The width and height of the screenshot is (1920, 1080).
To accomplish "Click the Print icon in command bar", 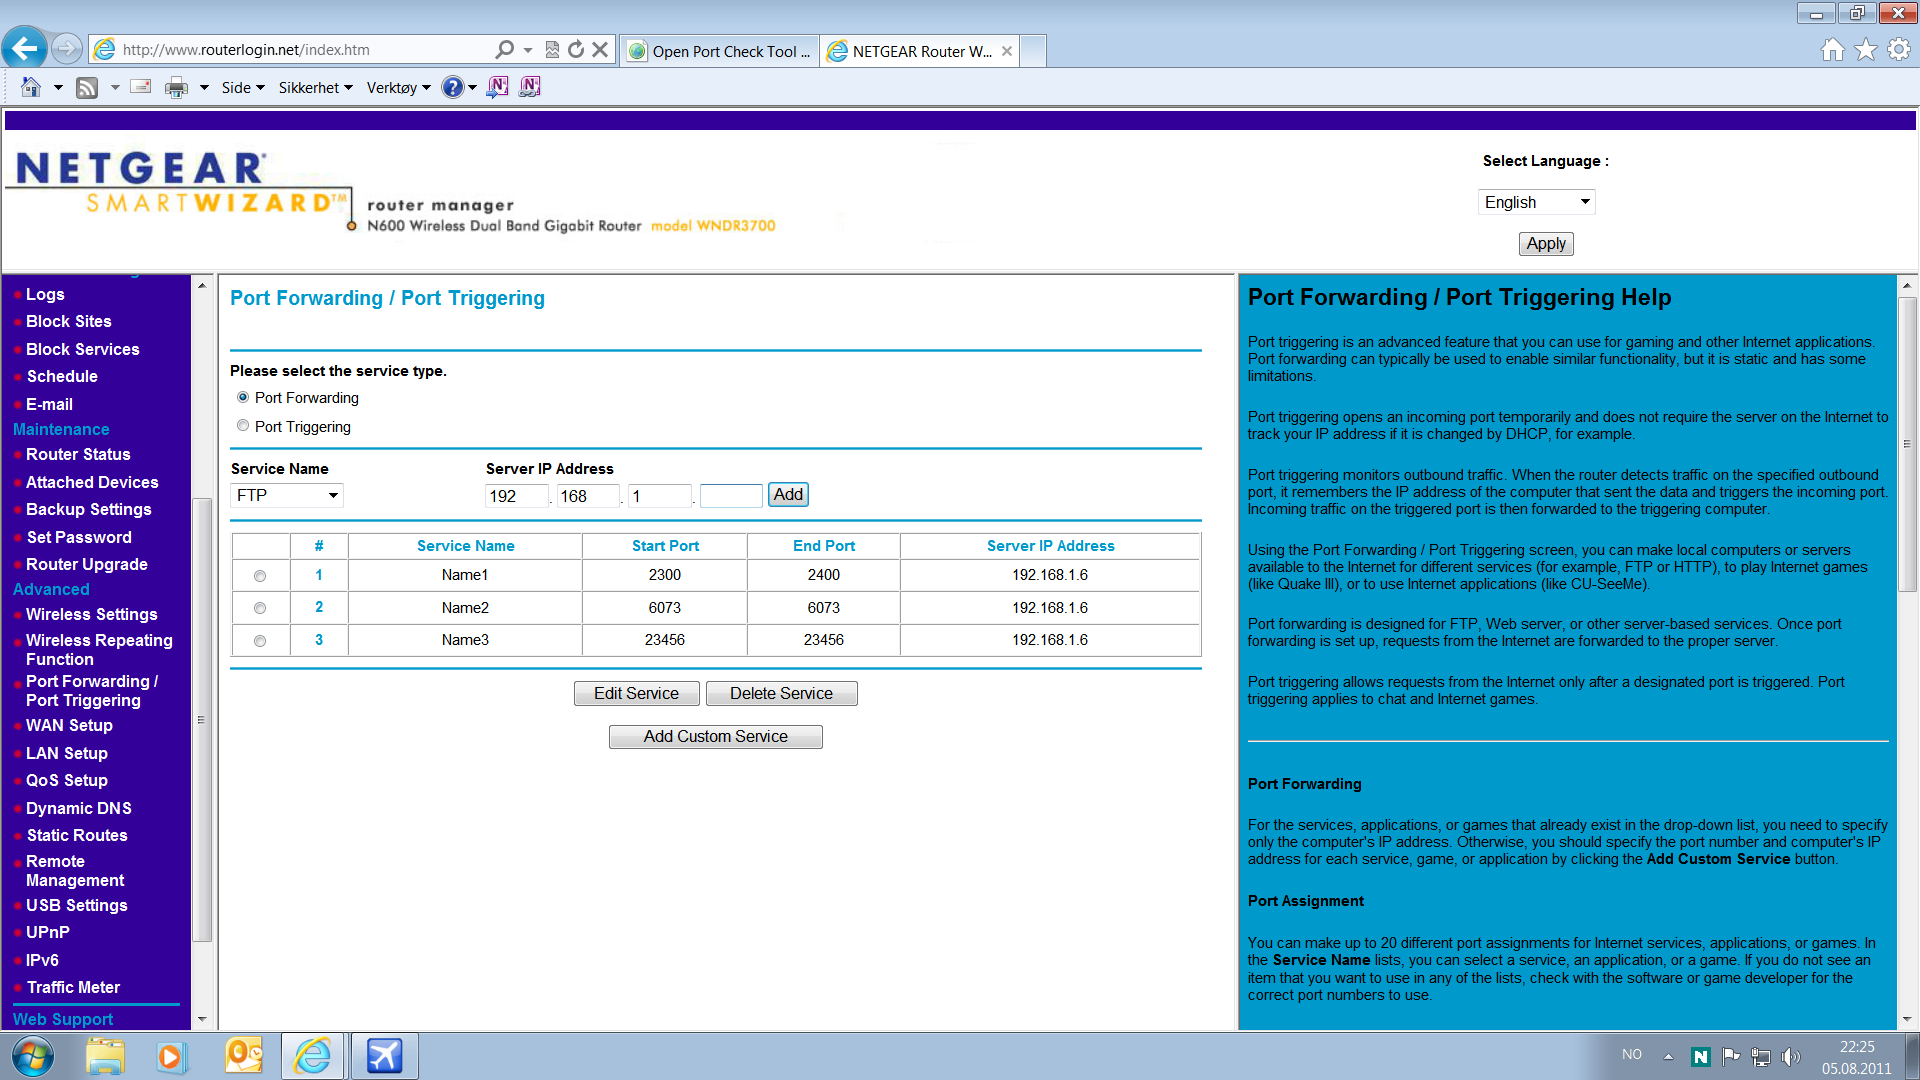I will click(x=176, y=88).
